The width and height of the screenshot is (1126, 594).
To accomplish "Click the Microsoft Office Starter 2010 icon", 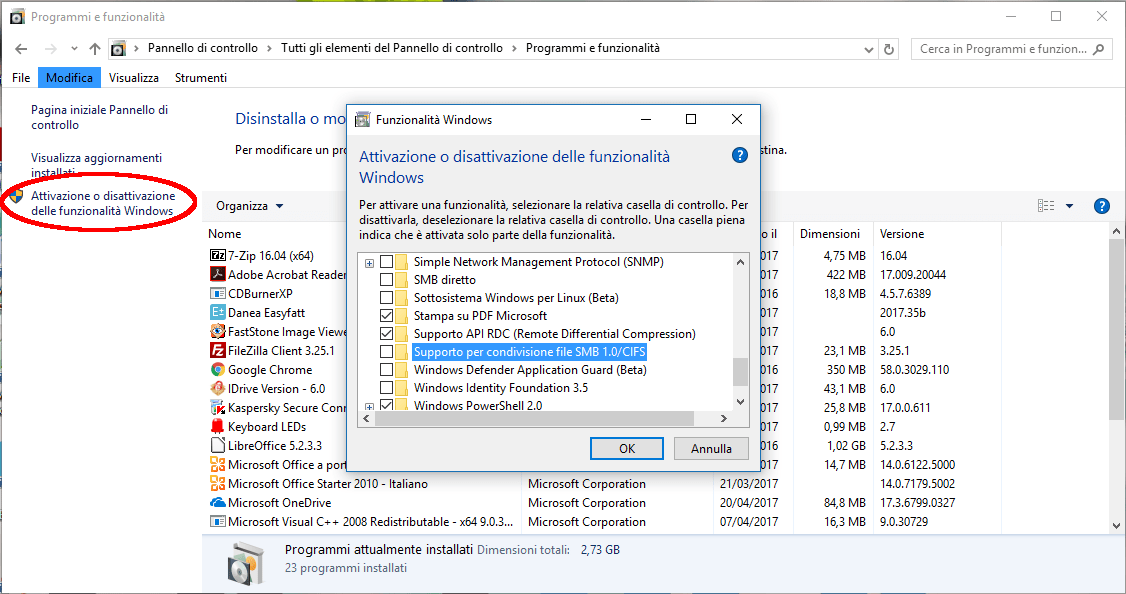I will click(218, 483).
